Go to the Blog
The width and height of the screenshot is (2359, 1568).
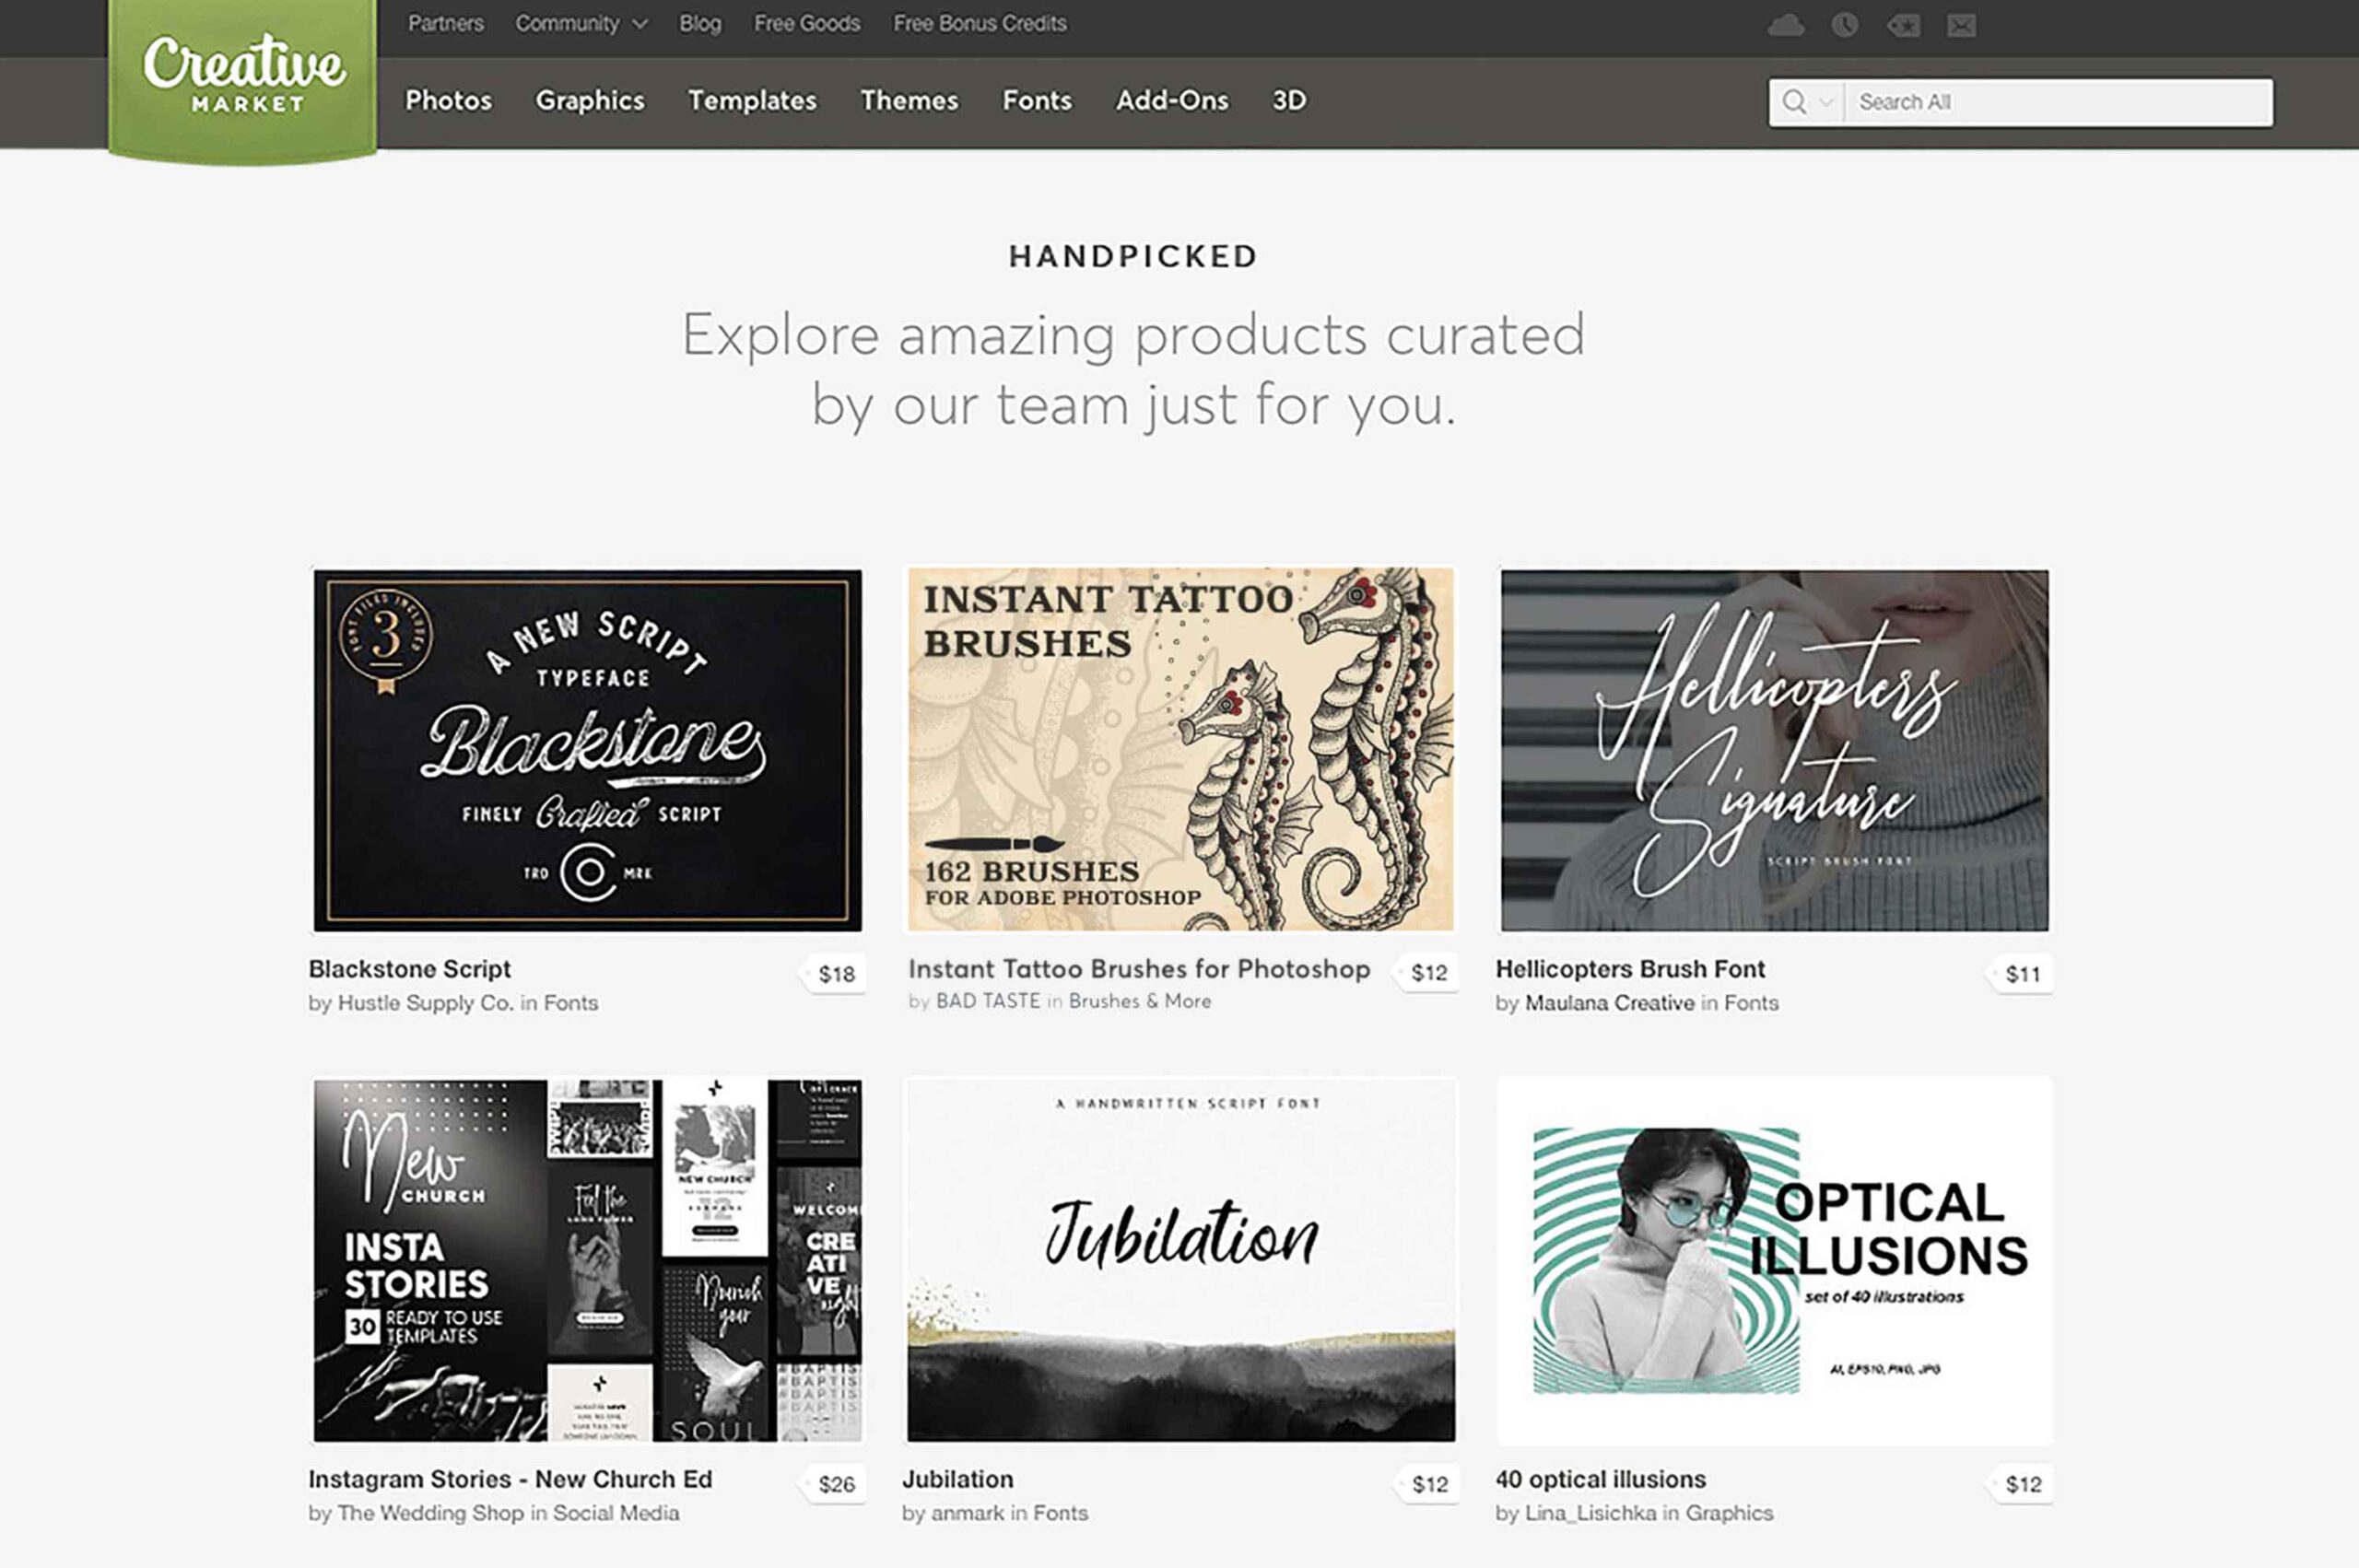tap(700, 23)
